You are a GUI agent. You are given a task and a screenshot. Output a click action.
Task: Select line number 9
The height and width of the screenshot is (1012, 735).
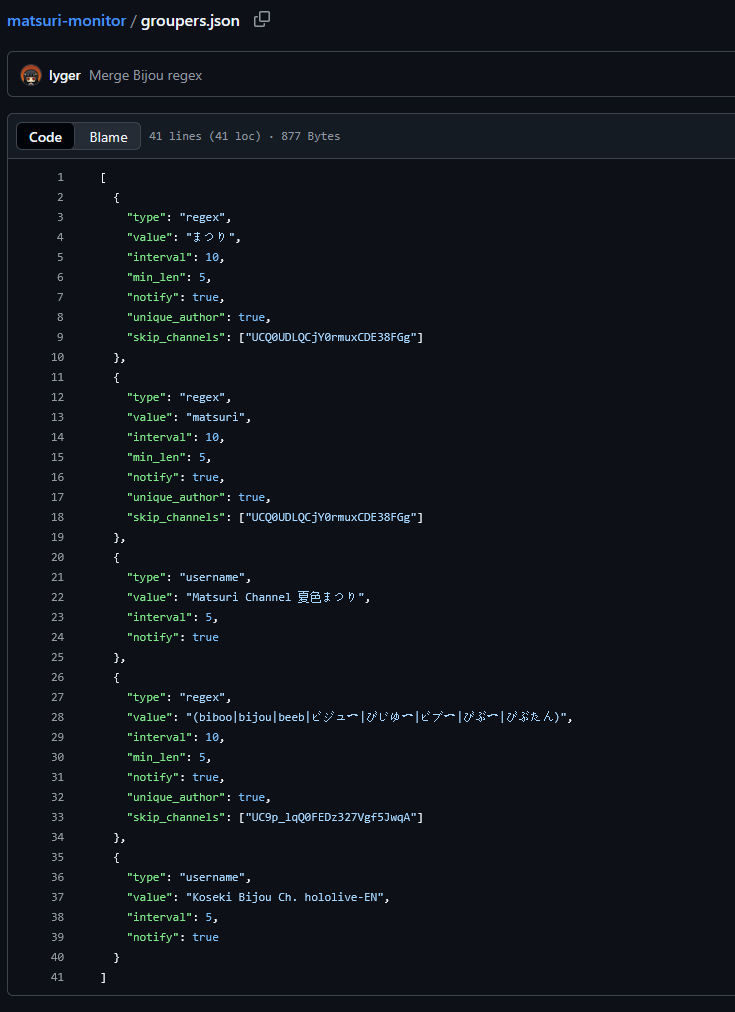(x=60, y=337)
